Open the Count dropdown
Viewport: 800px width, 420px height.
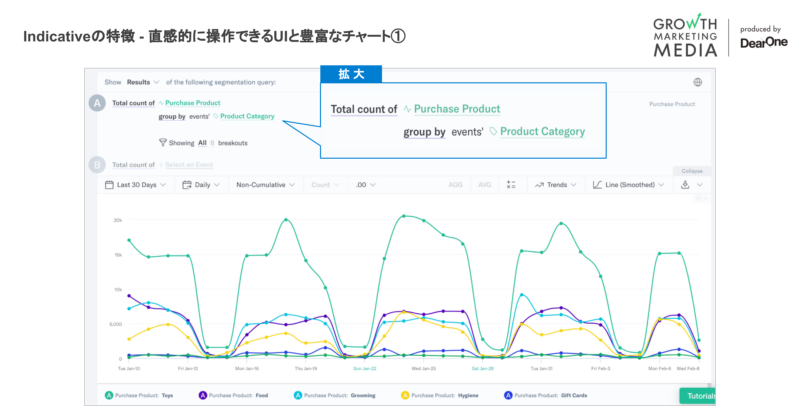[x=326, y=185]
